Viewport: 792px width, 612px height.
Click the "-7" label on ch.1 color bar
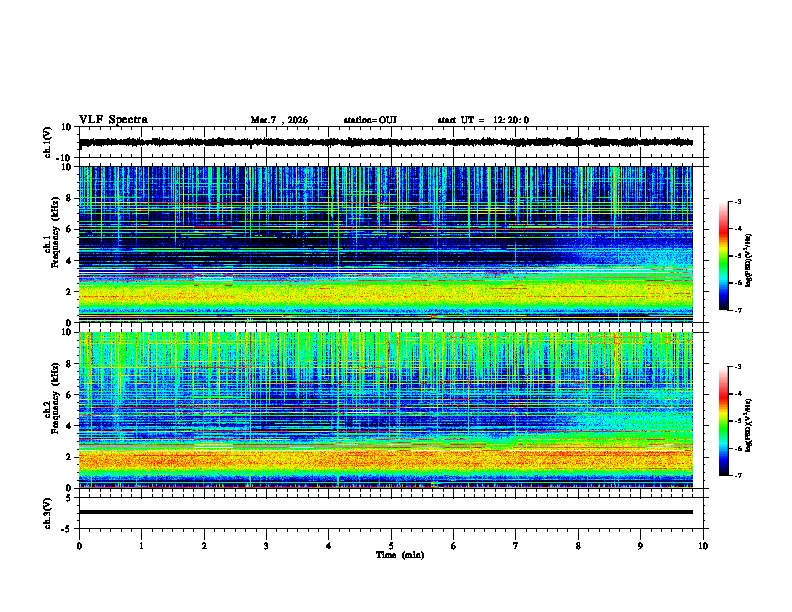point(738,310)
